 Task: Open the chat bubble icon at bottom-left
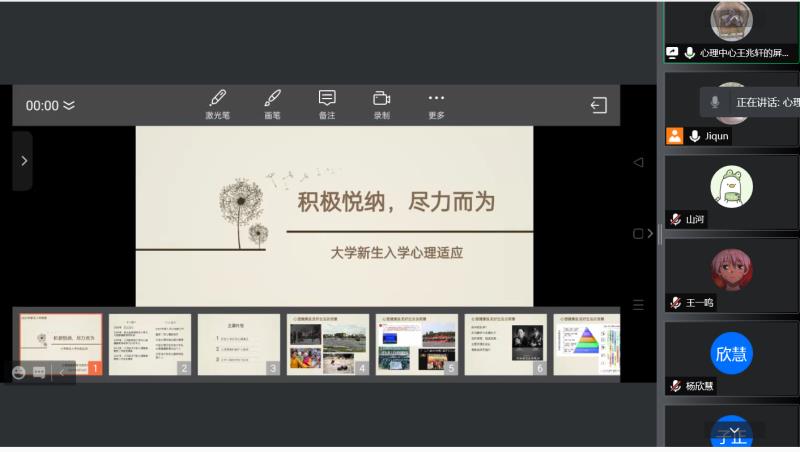pyautogui.click(x=39, y=372)
